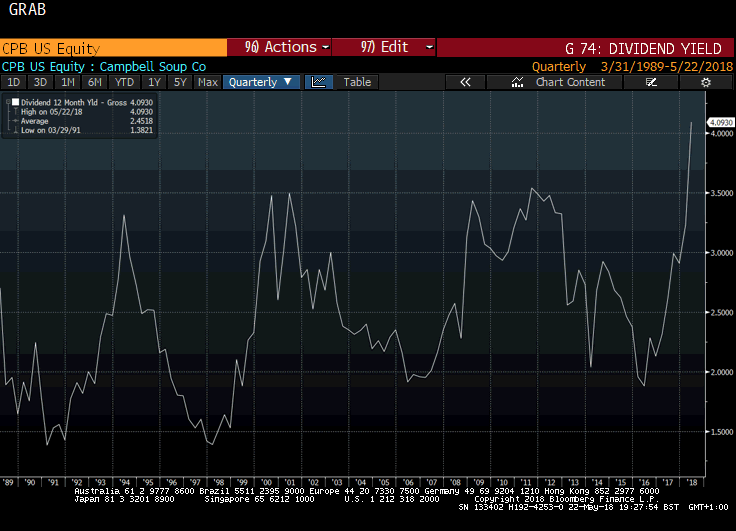Switch to YTD time range
This screenshot has width=736, height=531.
click(x=124, y=82)
